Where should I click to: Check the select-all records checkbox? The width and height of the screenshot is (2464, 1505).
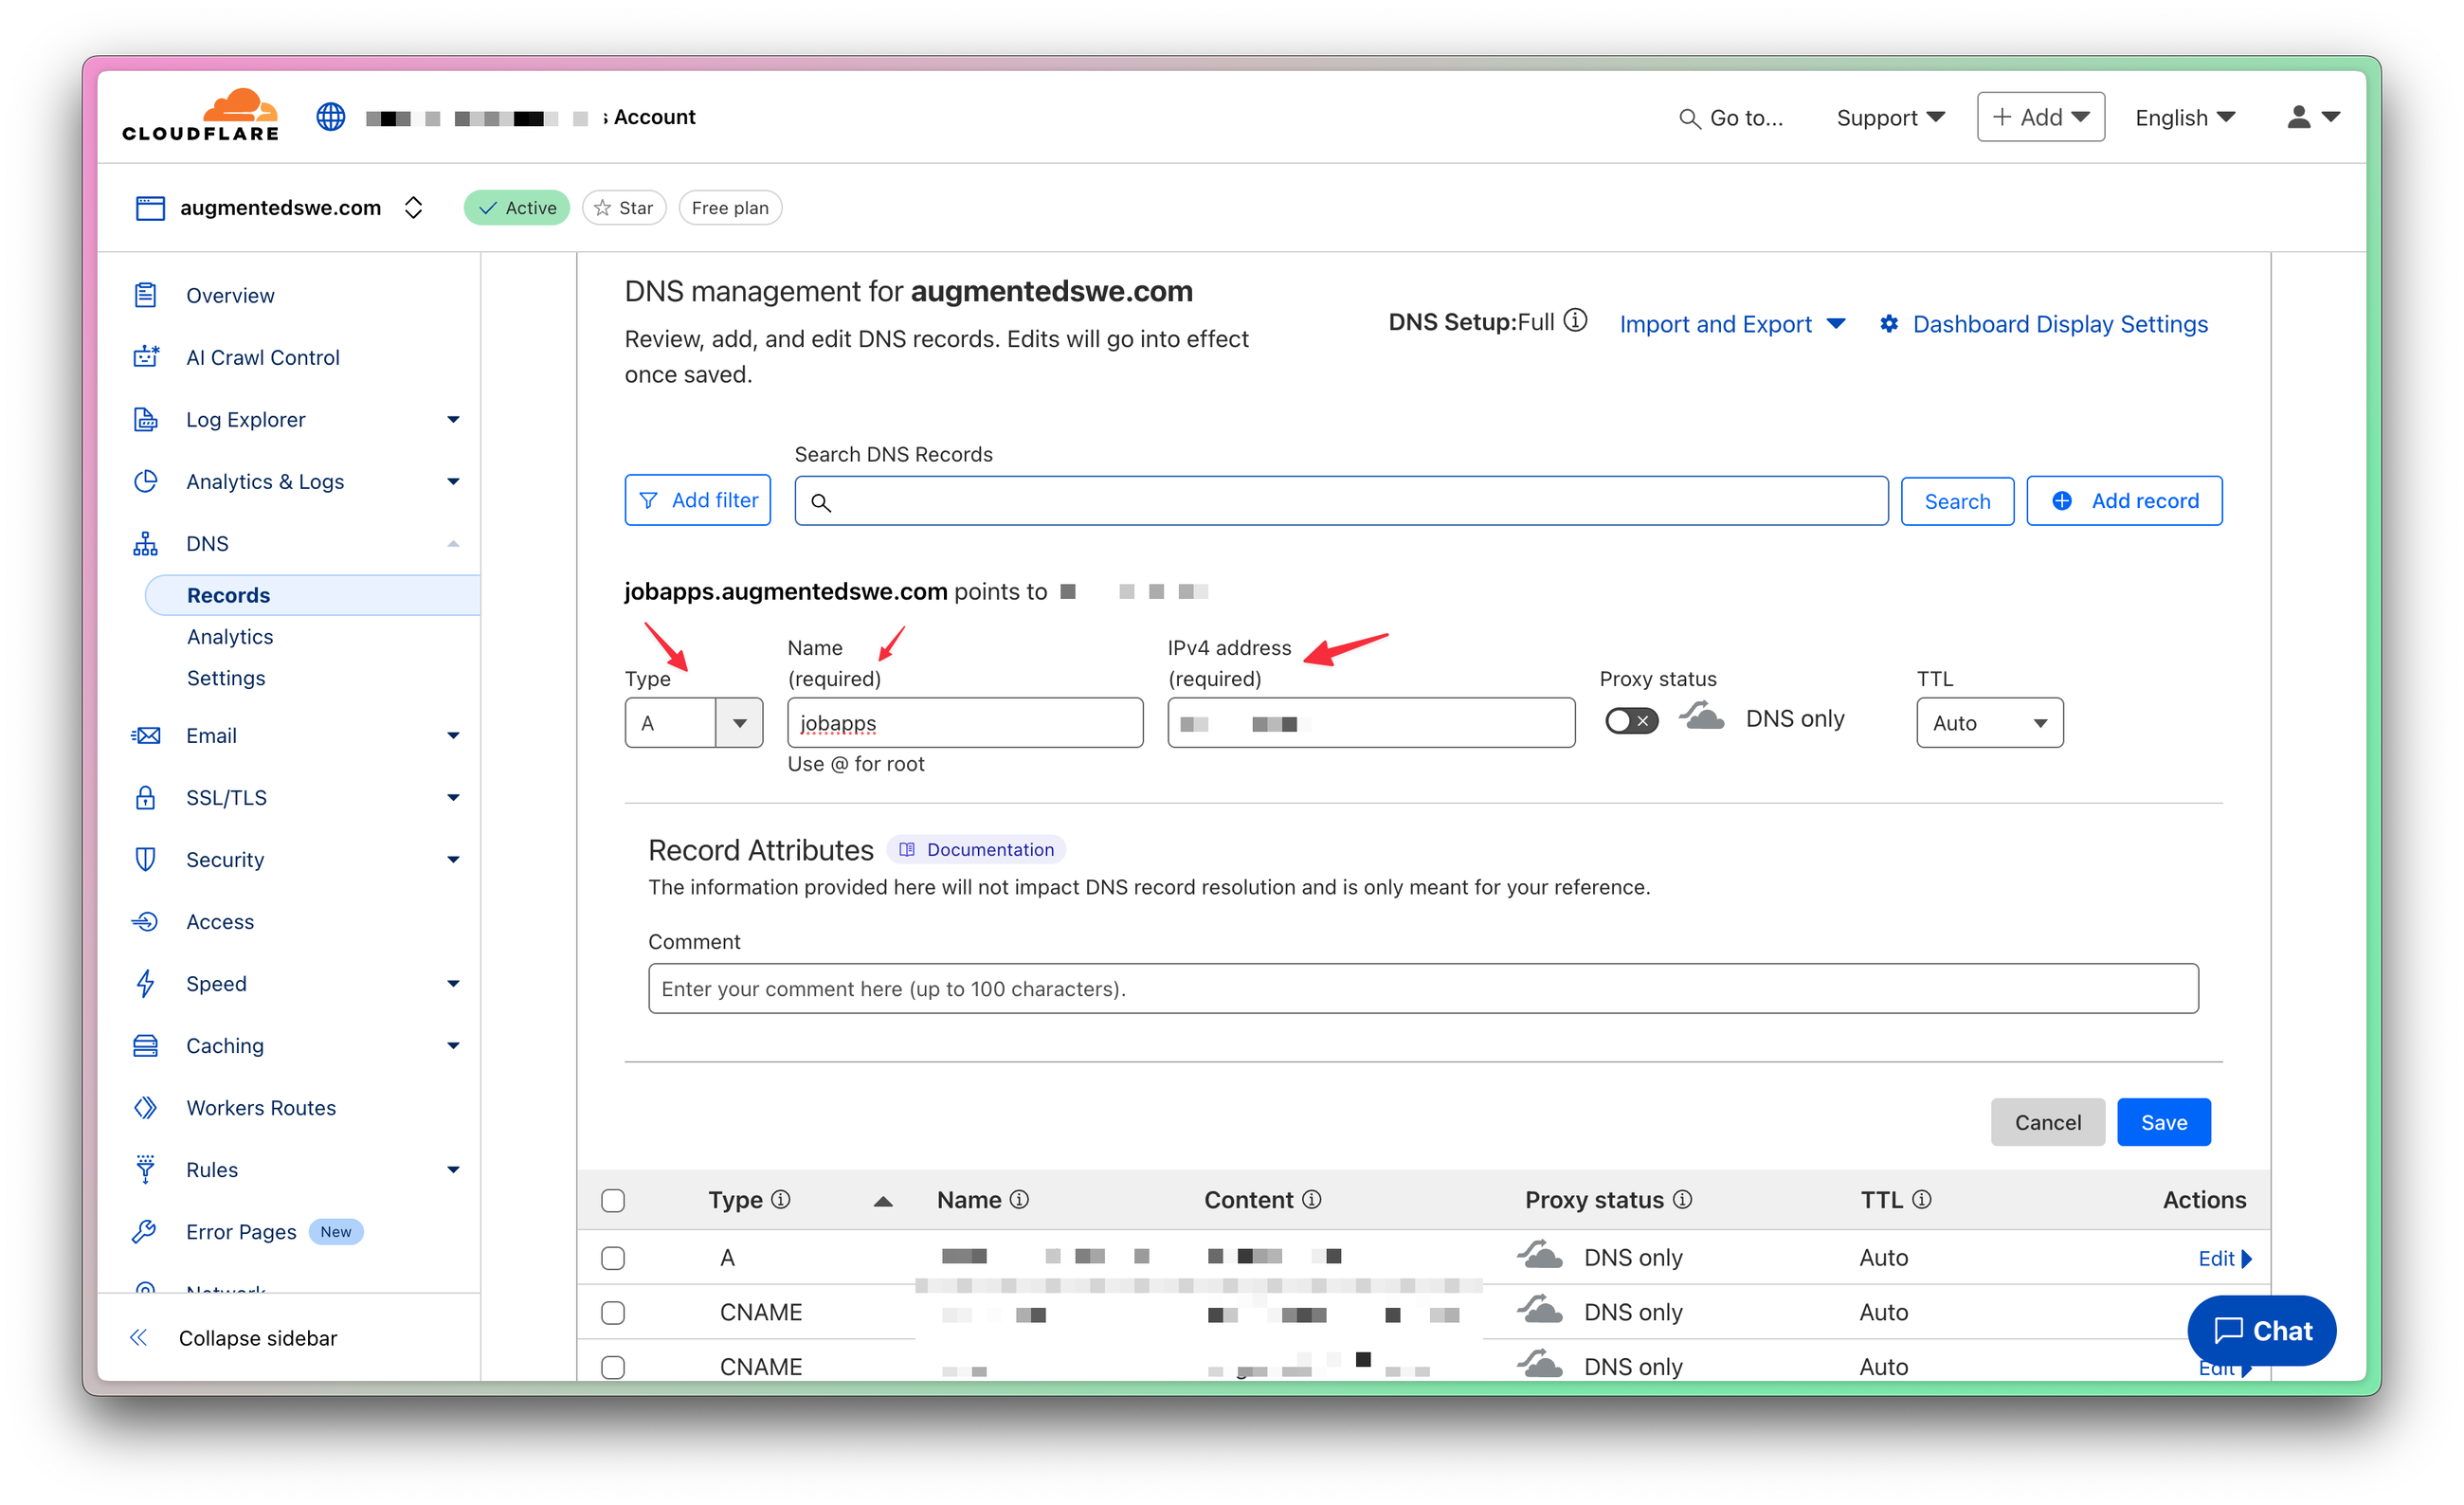613,1200
